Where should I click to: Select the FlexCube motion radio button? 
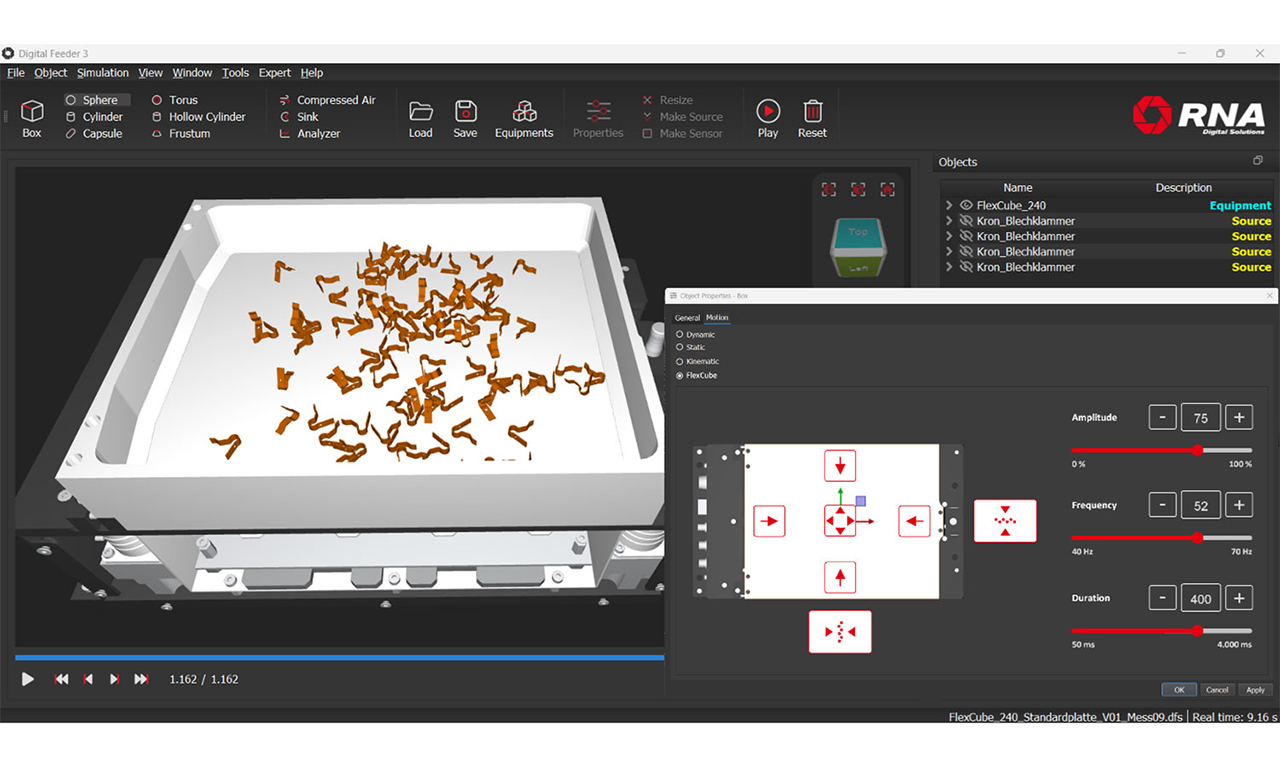tap(680, 375)
